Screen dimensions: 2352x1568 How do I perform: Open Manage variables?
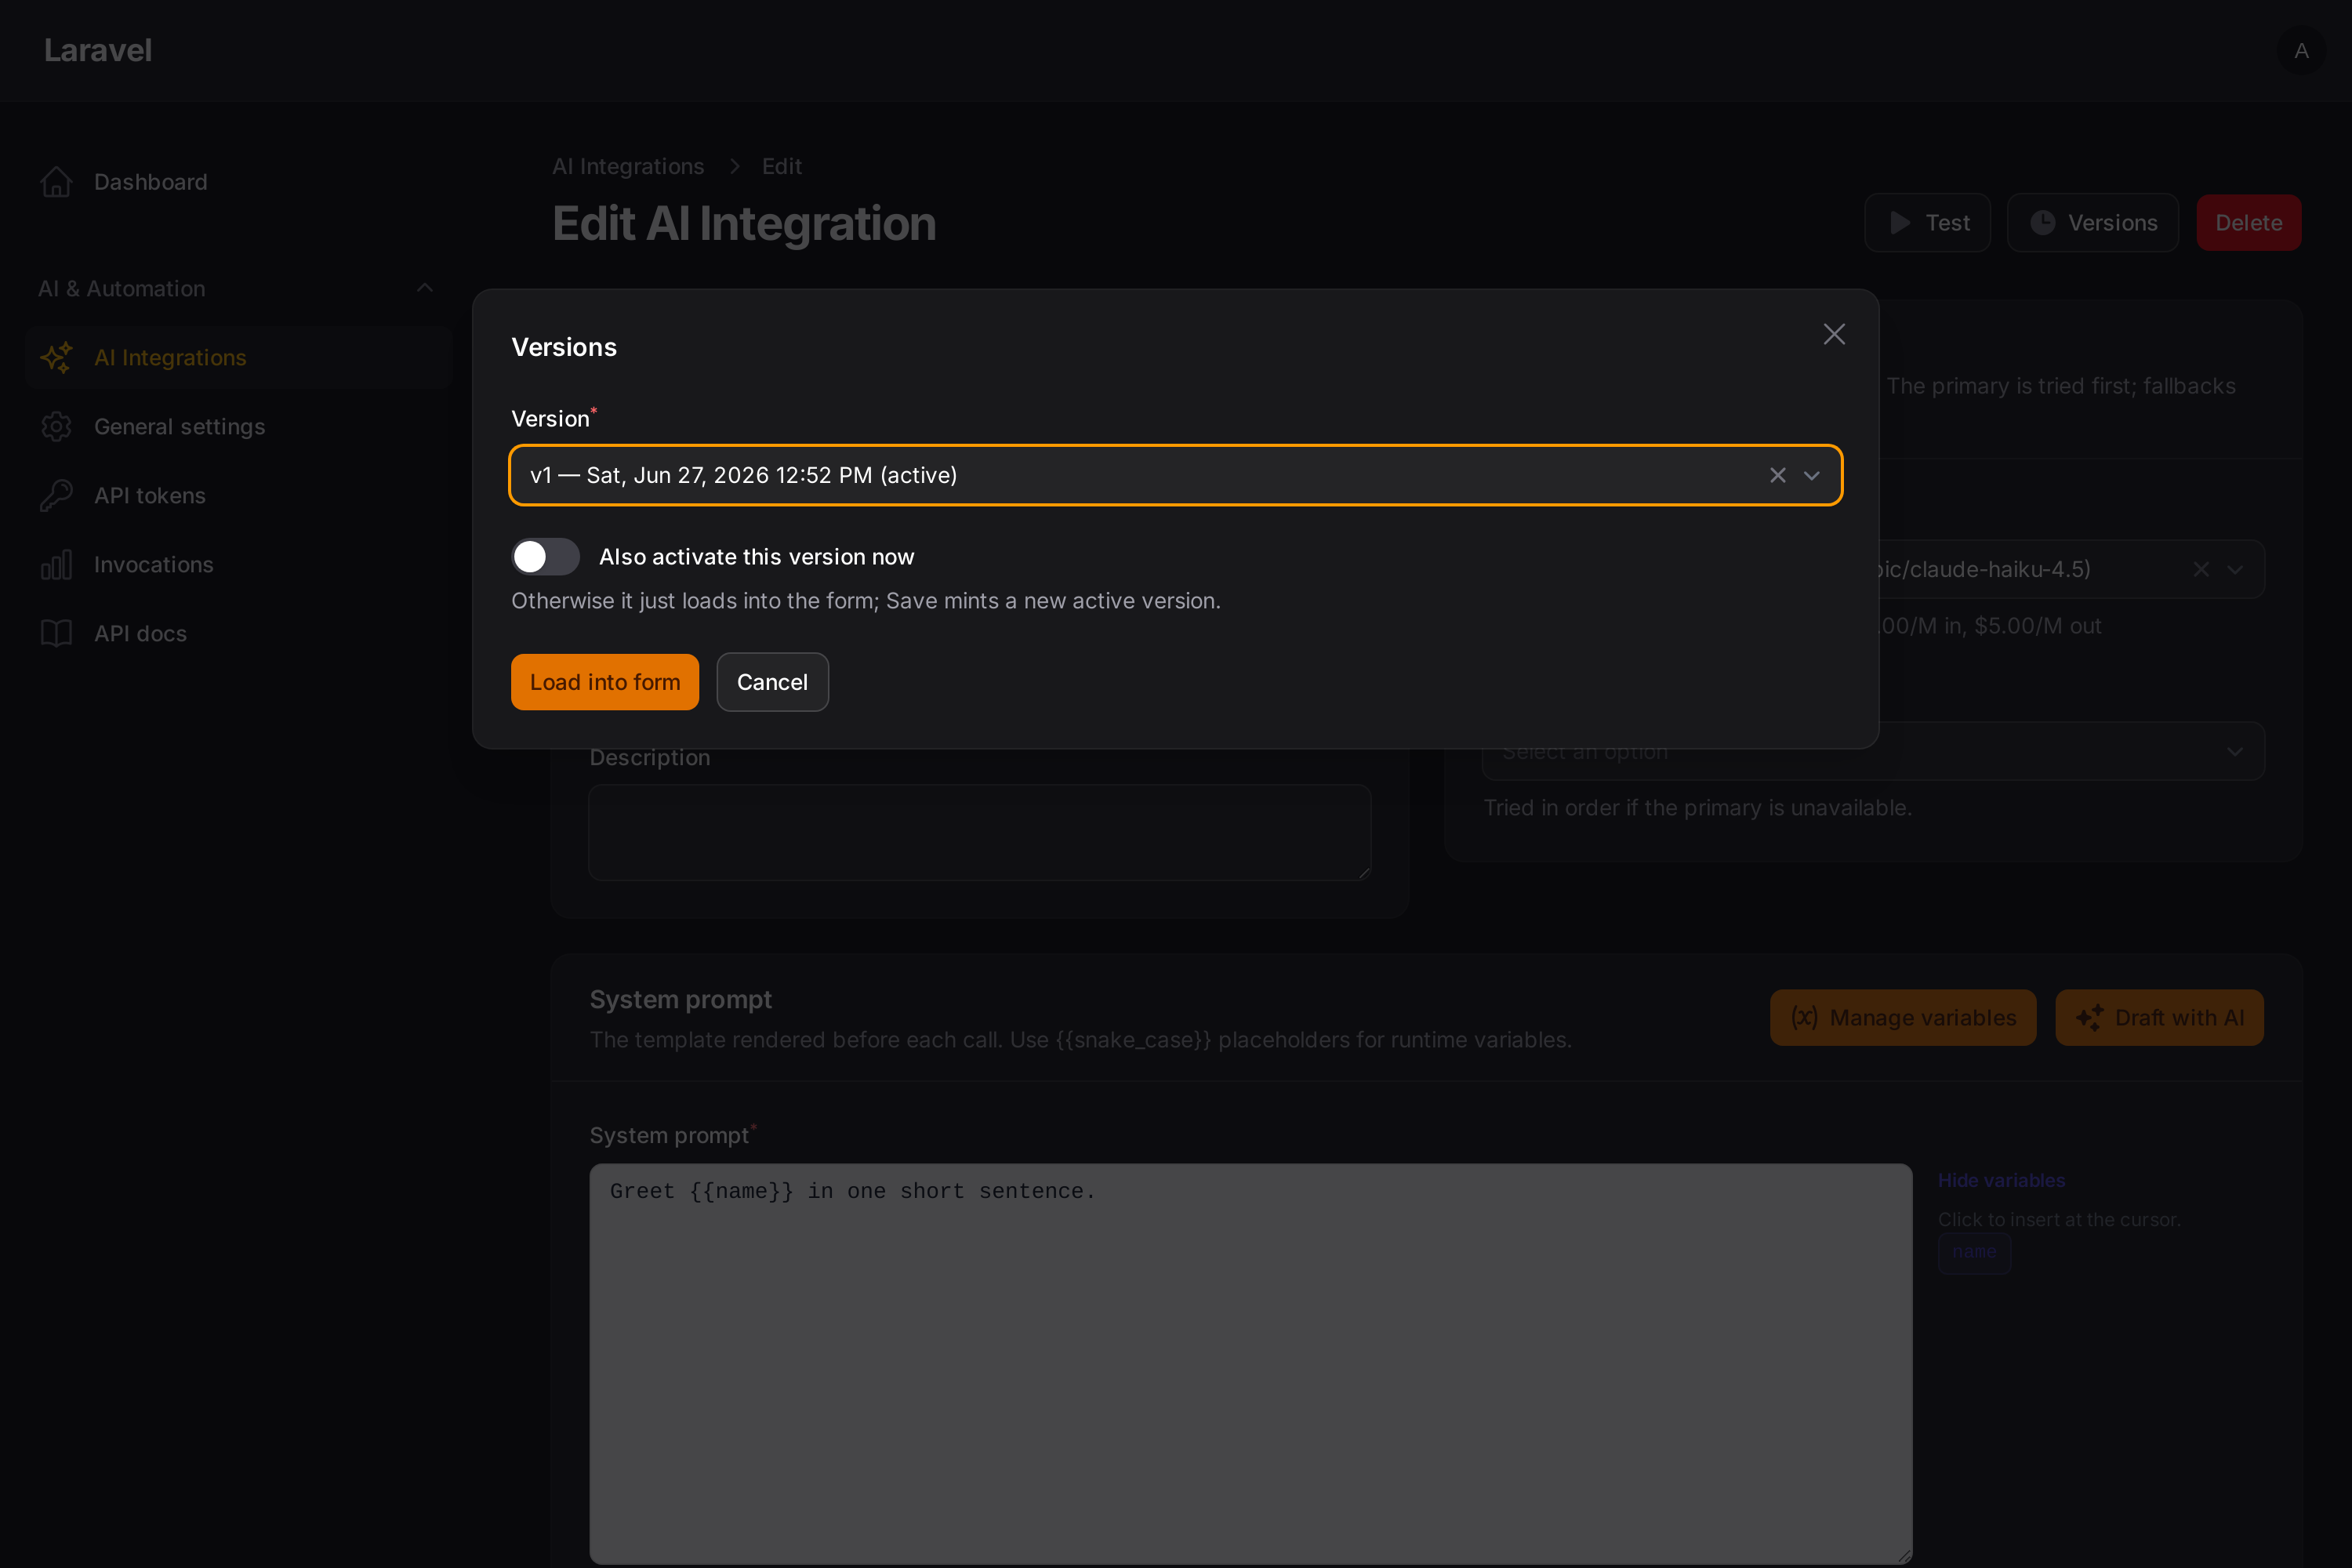pyautogui.click(x=1903, y=1017)
